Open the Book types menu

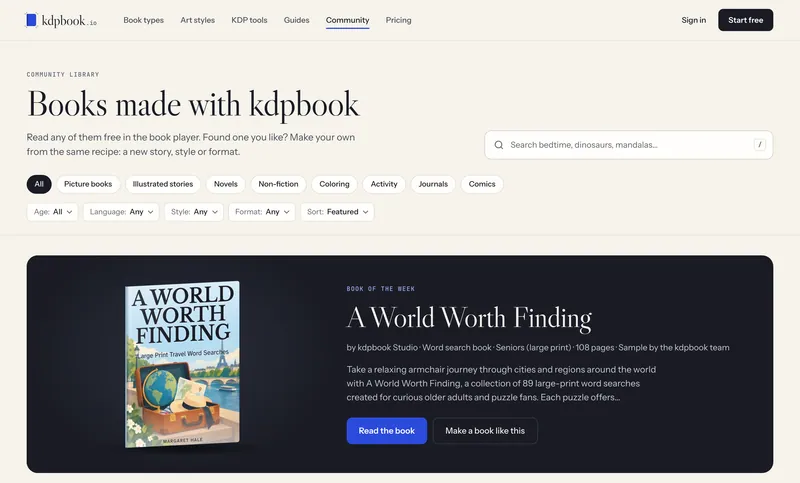click(143, 20)
